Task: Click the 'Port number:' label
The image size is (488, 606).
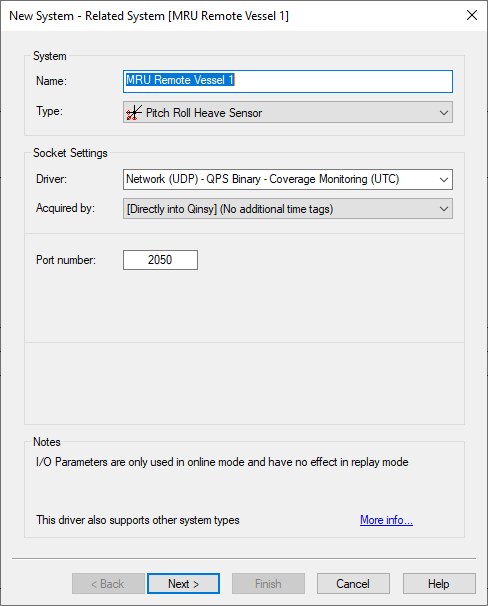Action: click(x=66, y=260)
